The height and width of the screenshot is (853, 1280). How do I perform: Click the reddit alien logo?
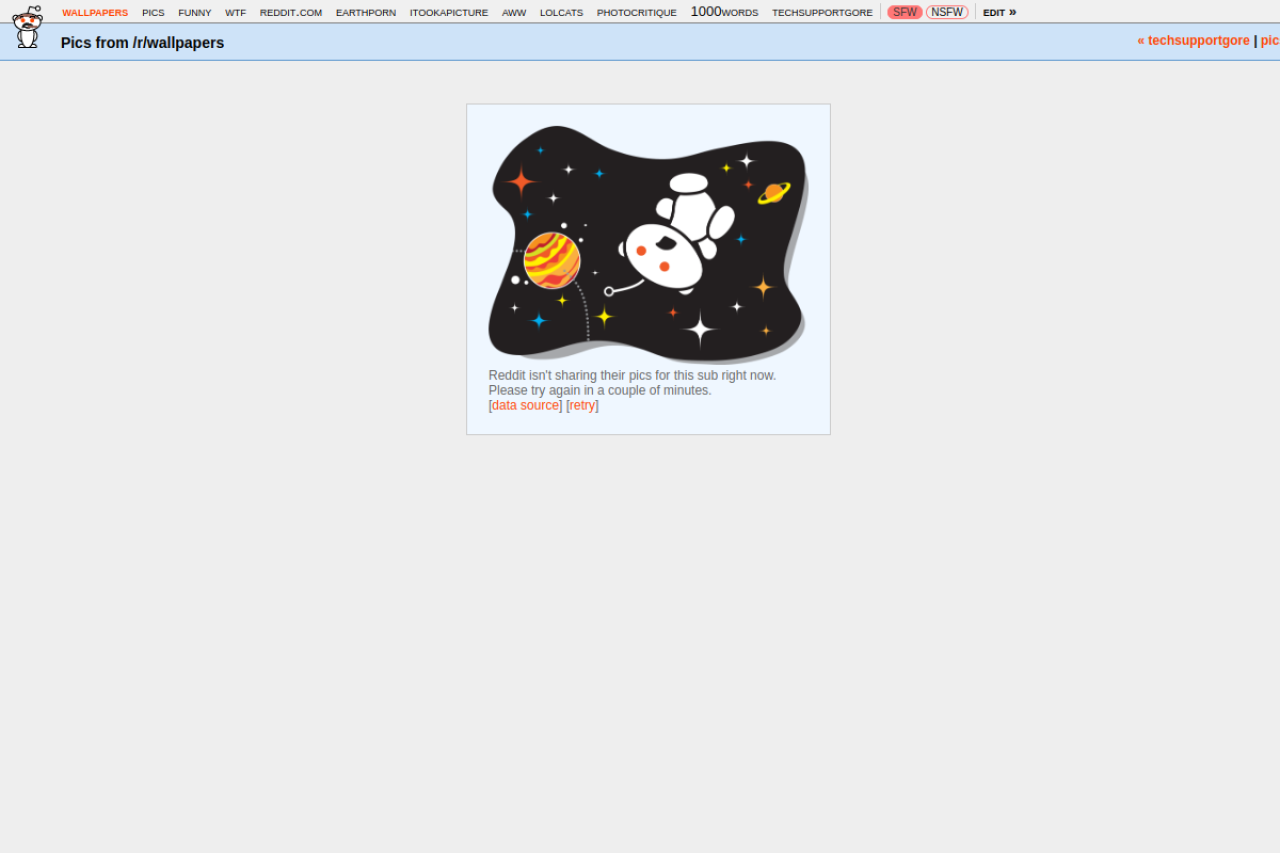27,27
